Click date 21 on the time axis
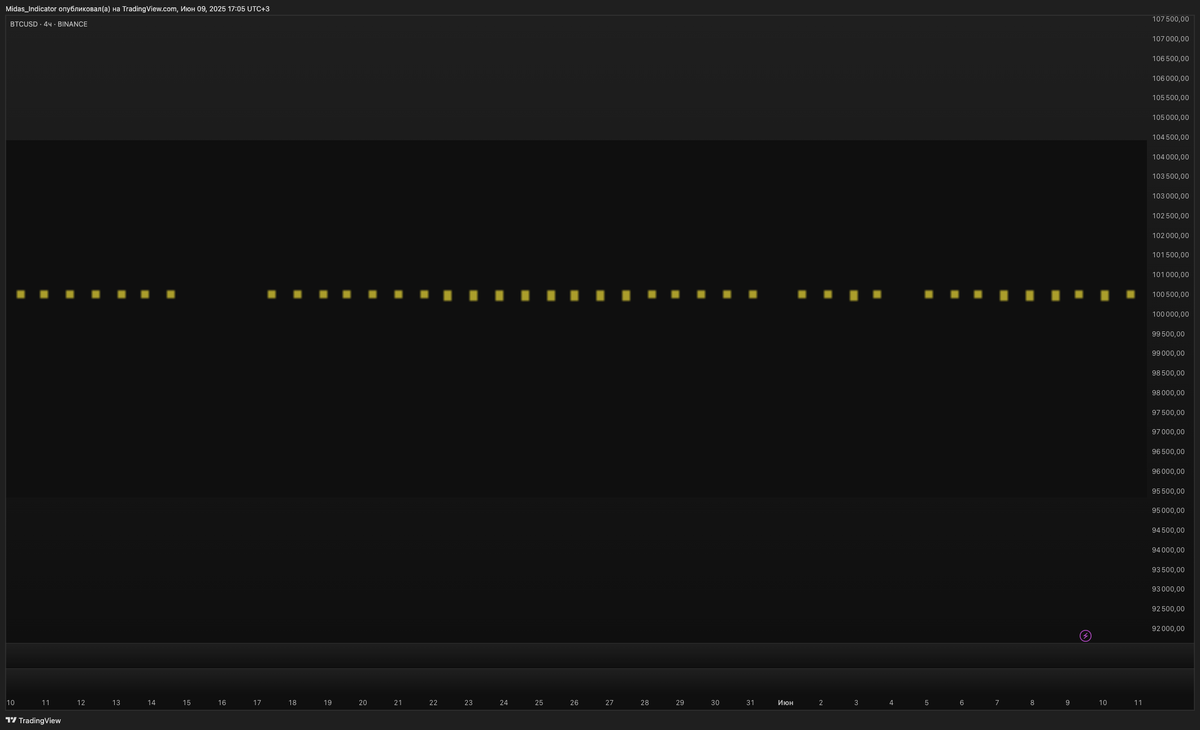This screenshot has width=1200, height=730. 398,703
